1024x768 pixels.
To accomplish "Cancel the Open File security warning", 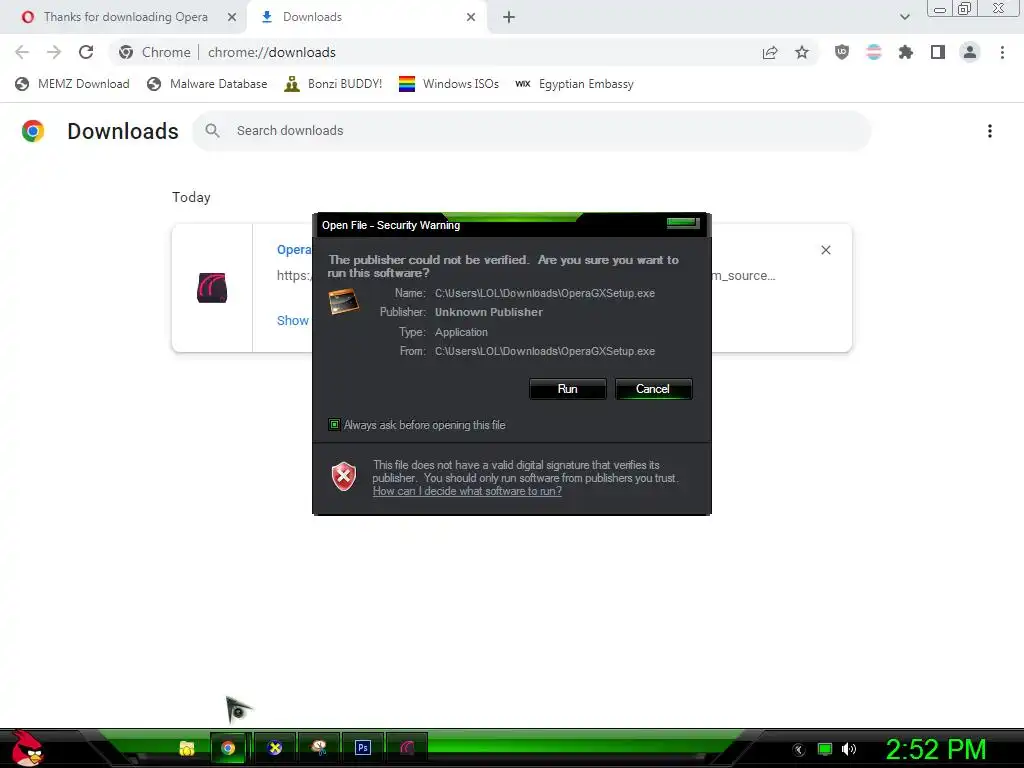I will (x=653, y=389).
